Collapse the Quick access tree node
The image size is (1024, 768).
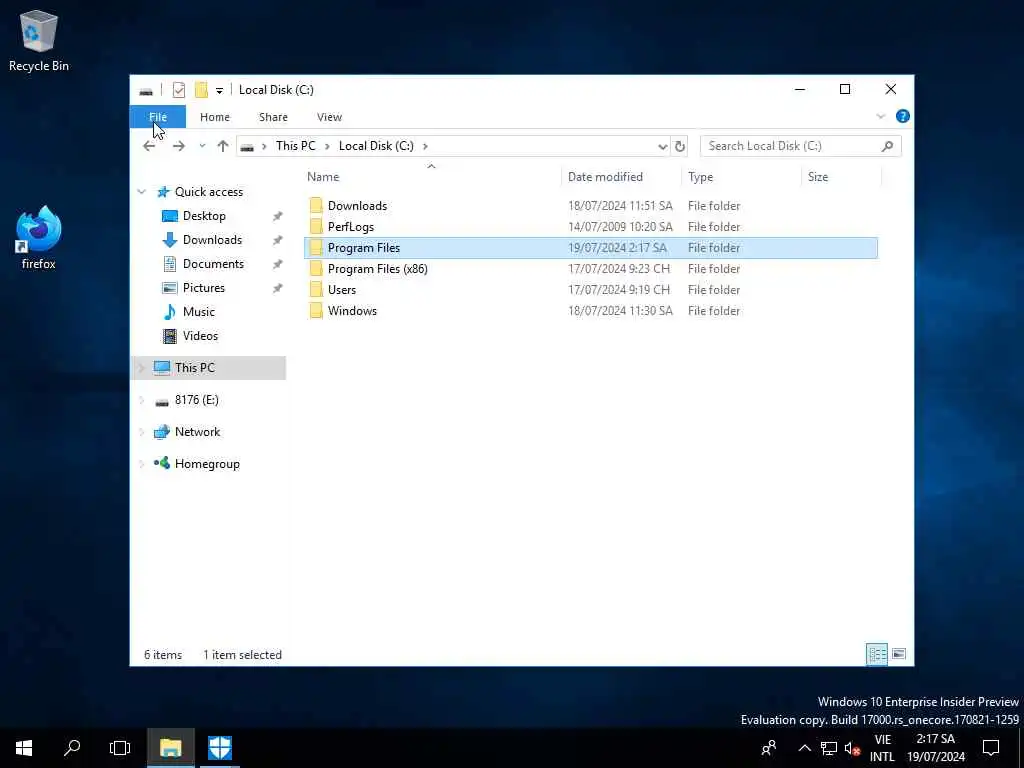[x=142, y=192]
